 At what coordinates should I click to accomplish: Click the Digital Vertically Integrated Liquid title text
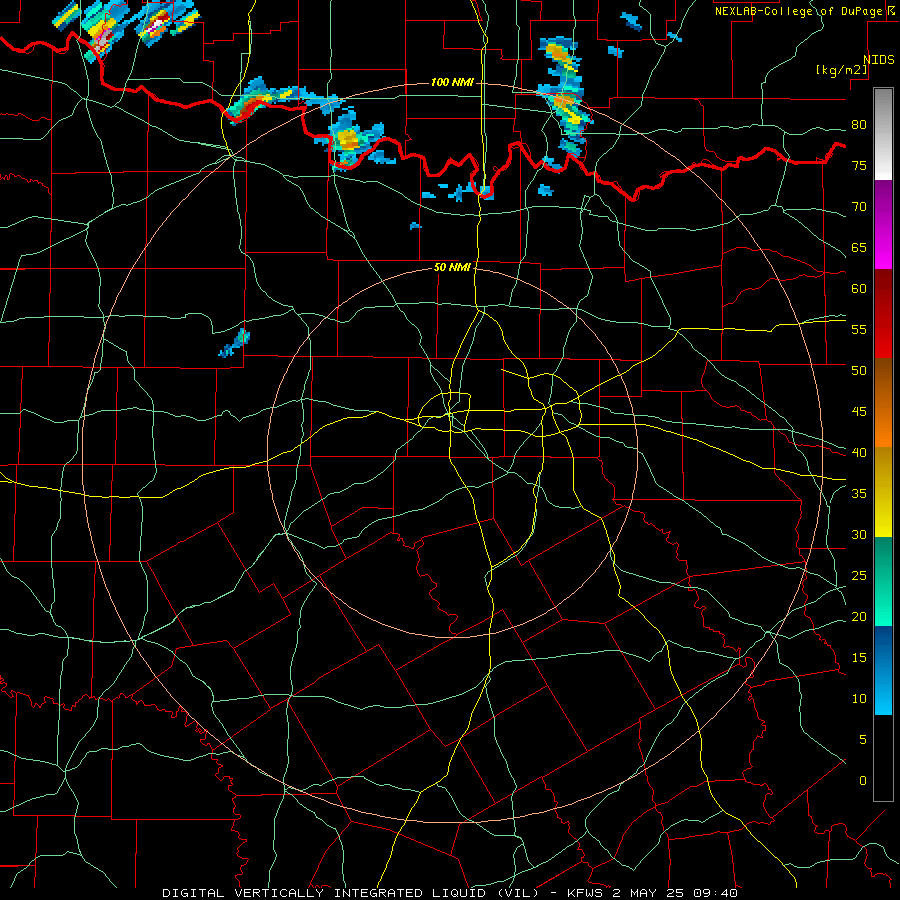pos(350,893)
